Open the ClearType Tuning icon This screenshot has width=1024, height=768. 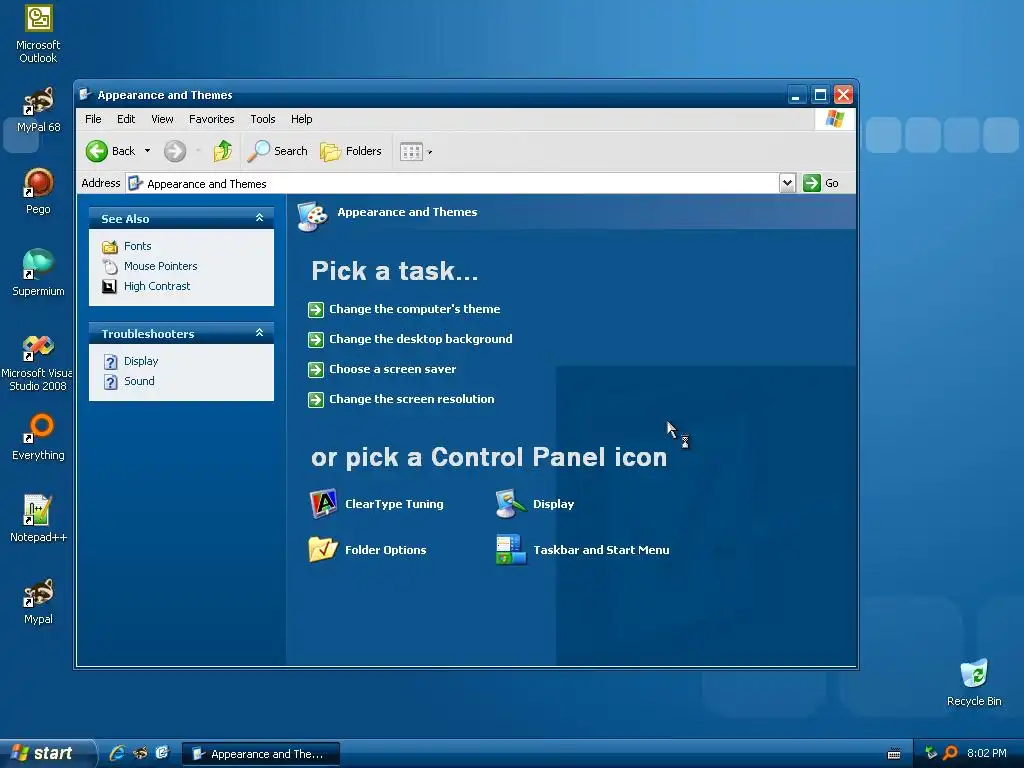pos(323,504)
